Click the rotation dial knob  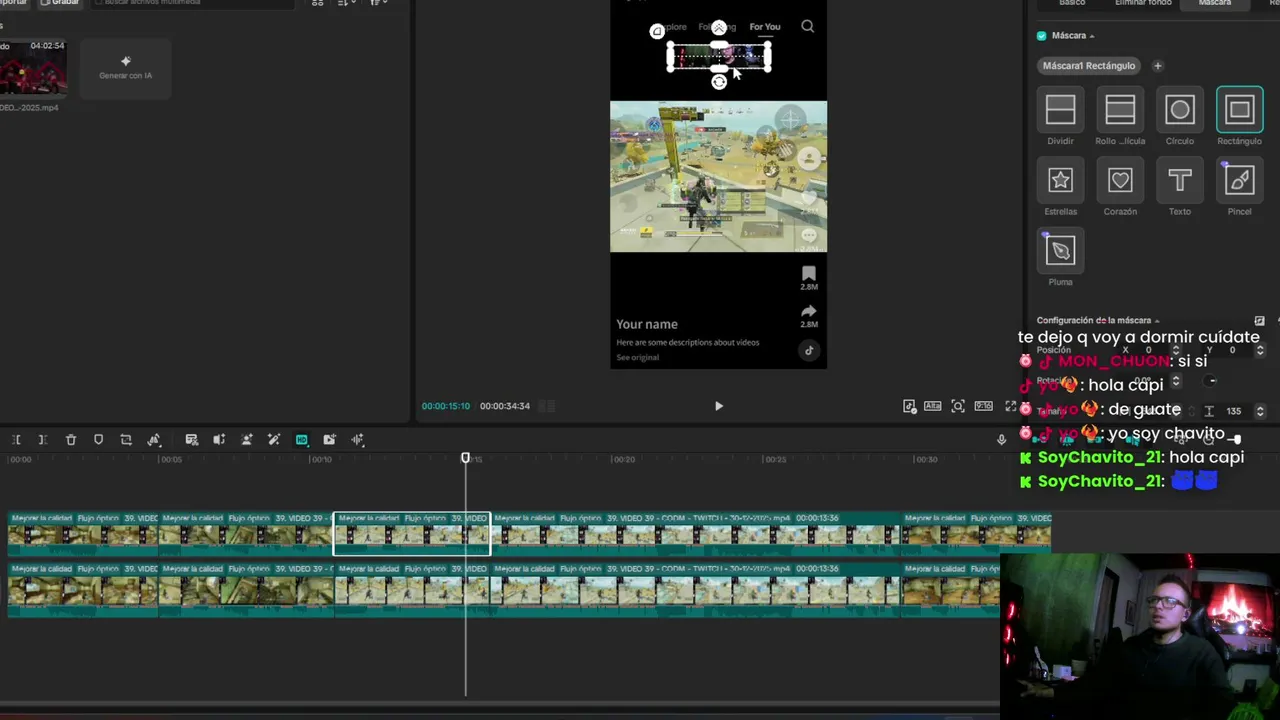(1211, 381)
